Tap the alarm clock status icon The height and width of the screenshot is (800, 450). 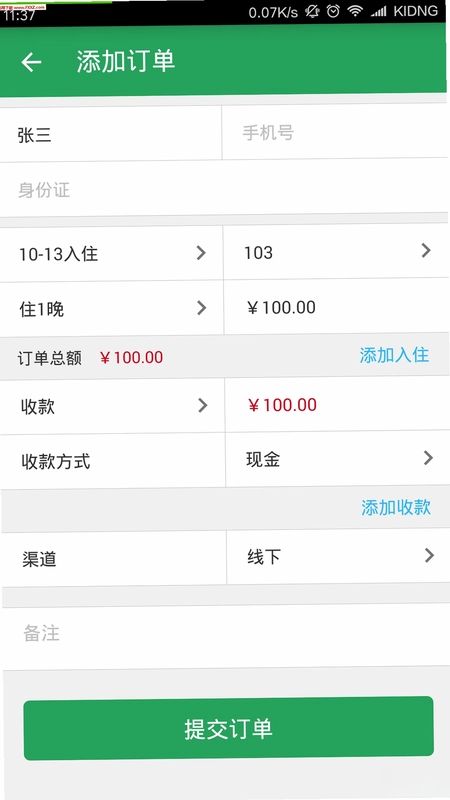click(333, 11)
